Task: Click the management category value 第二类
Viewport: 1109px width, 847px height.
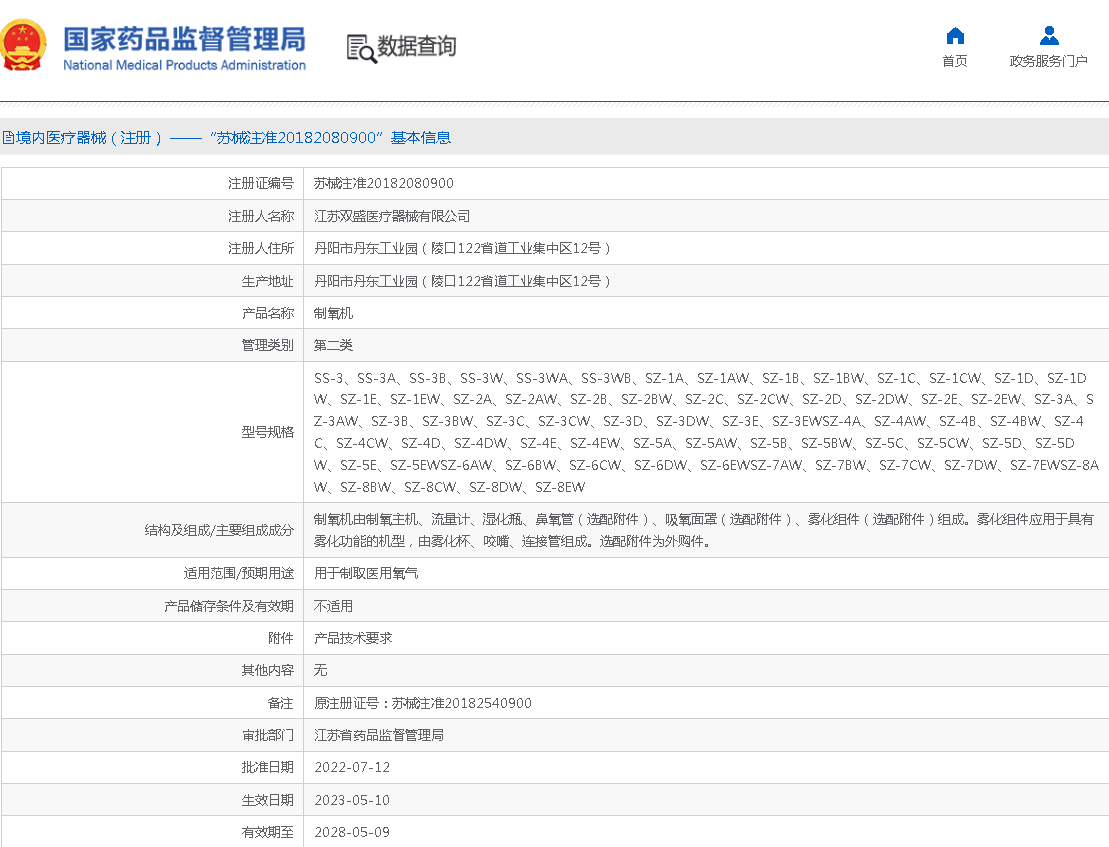Action: click(333, 345)
